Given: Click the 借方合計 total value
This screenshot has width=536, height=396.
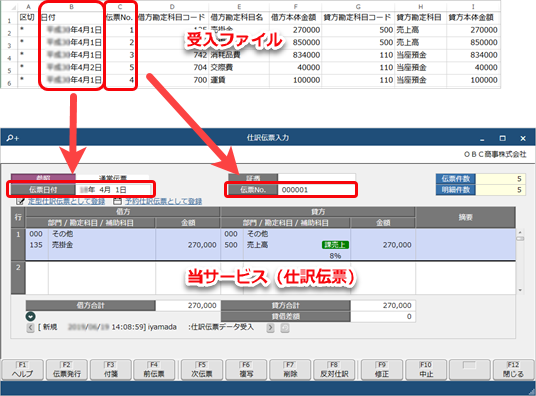Looking at the screenshot, I should click(x=188, y=305).
